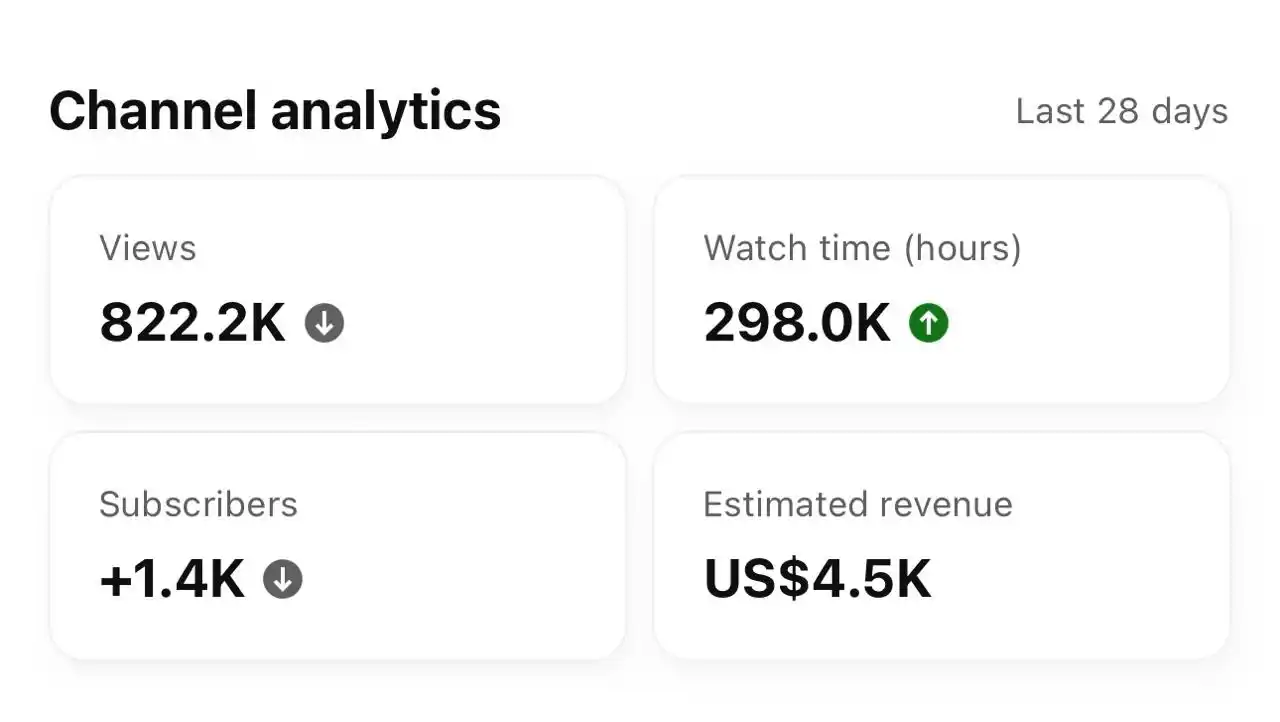This screenshot has width=1280, height=722.
Task: Click the gray down arrow beside Views
Action: coord(324,324)
